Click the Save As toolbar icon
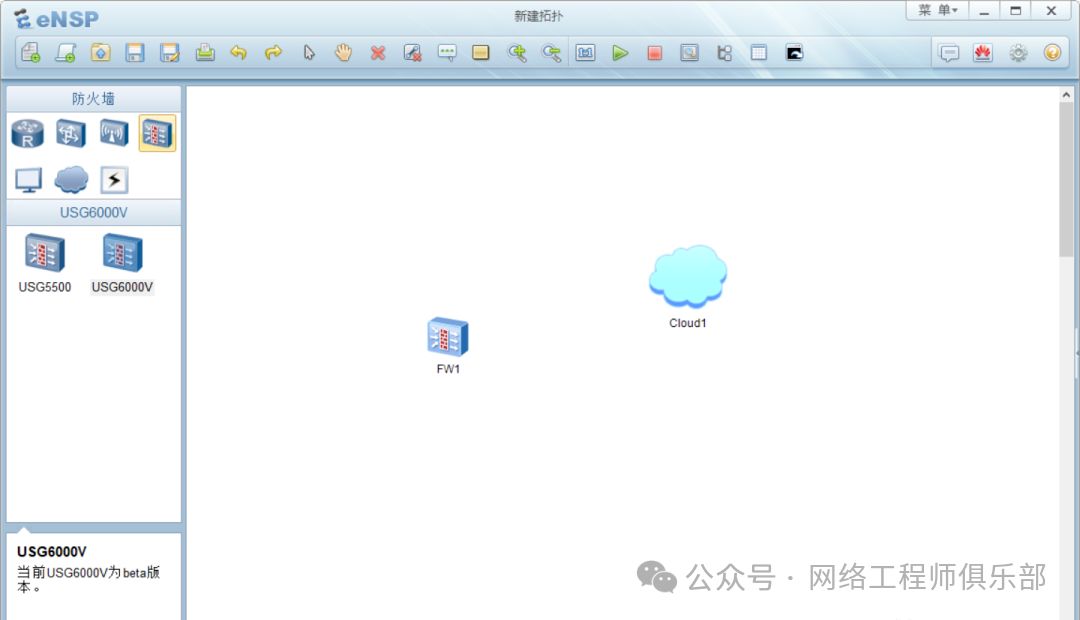 pyautogui.click(x=169, y=52)
